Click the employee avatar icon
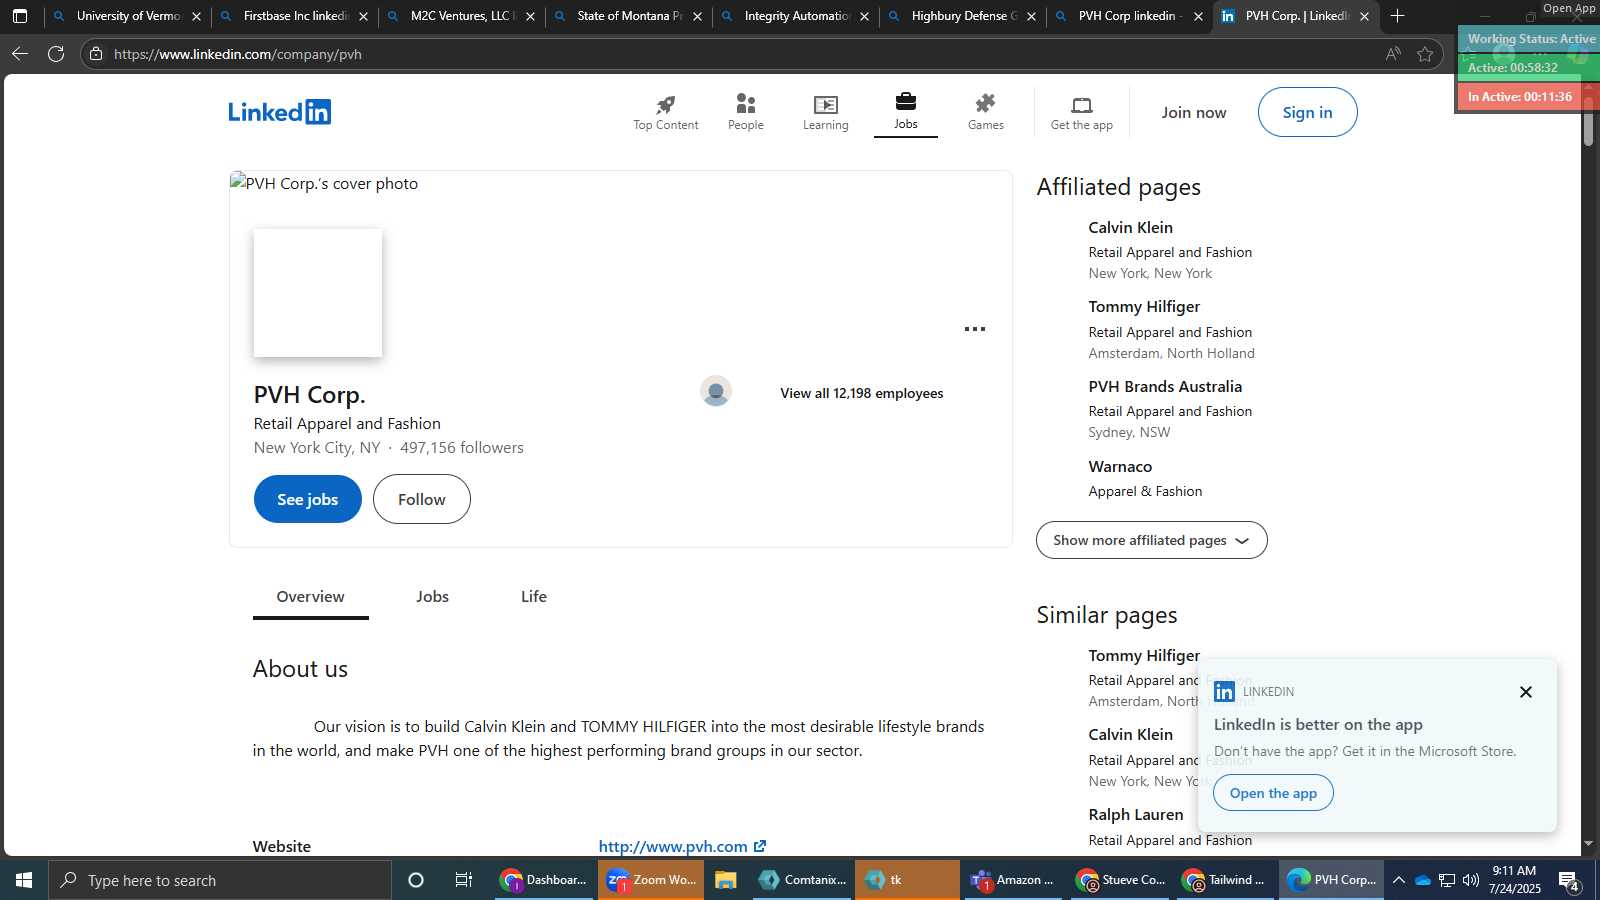This screenshot has height=900, width=1600. [715, 392]
